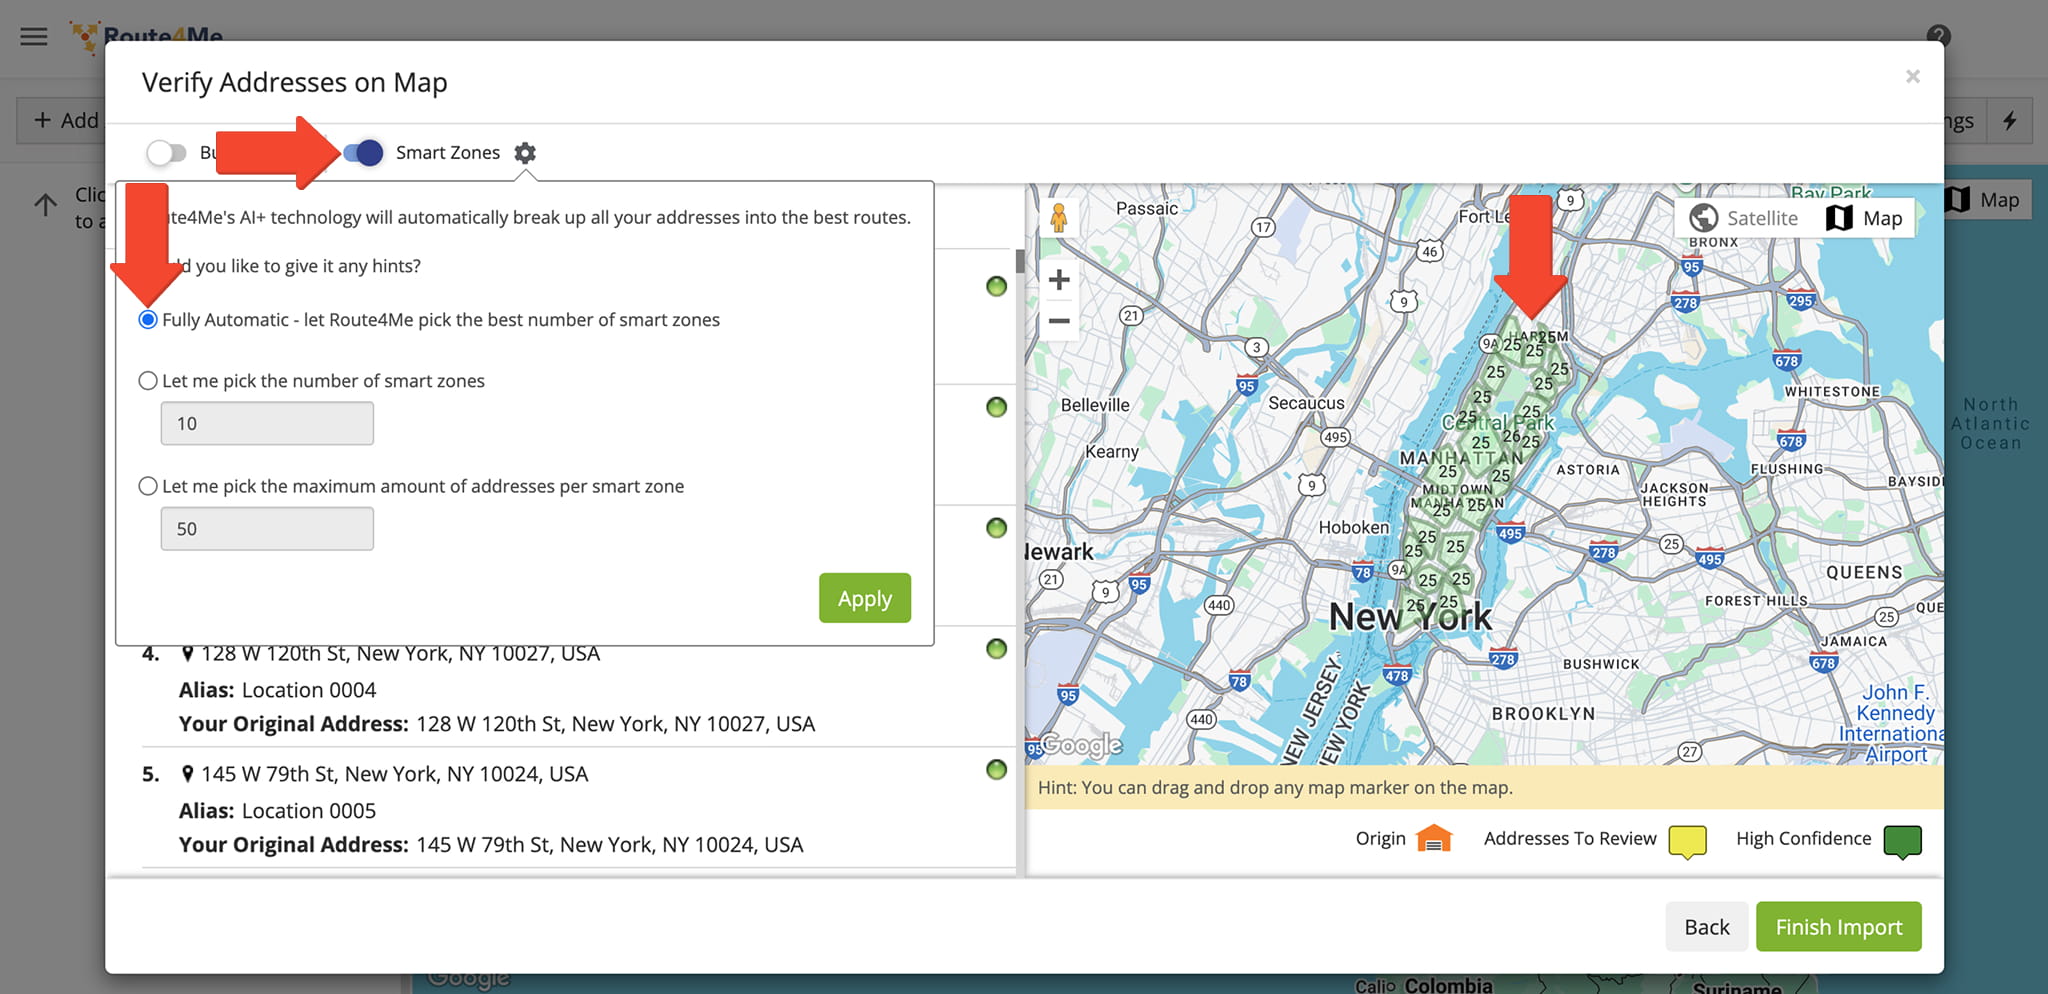Zoom out on the map
This screenshot has height=994, width=2048.
coord(1059,321)
